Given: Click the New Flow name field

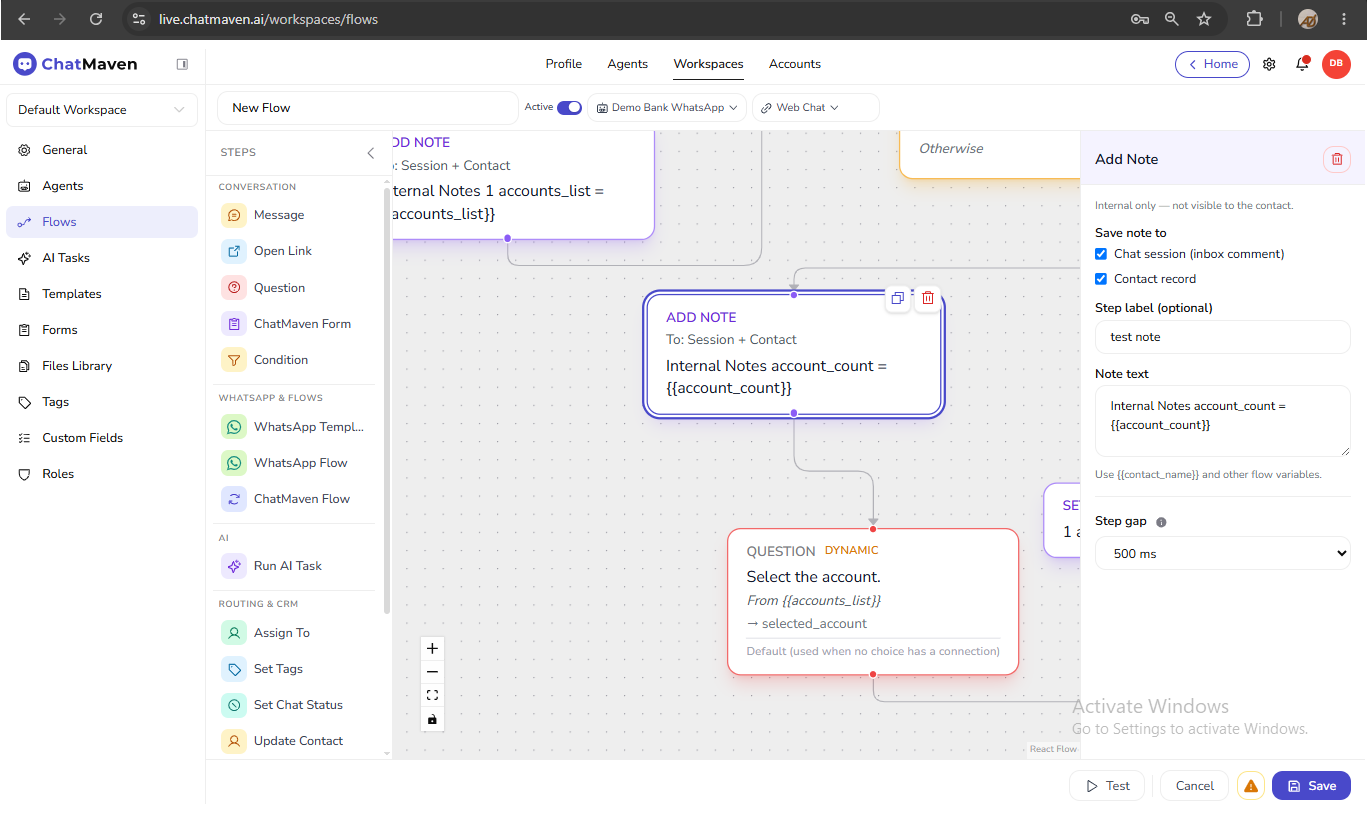Looking at the screenshot, I should pyautogui.click(x=367, y=108).
